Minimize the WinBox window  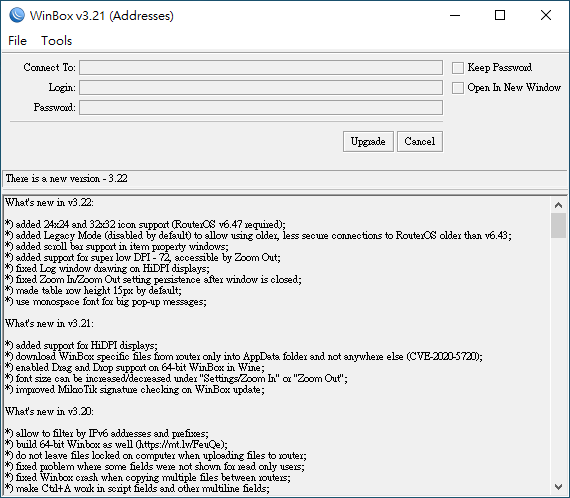point(455,15)
